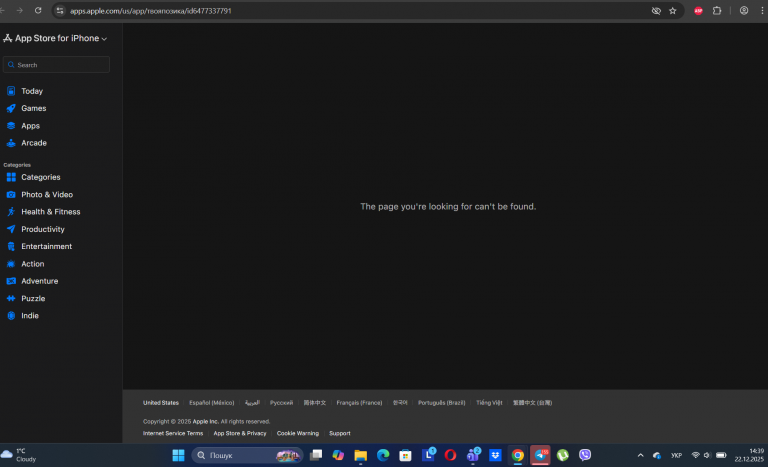Reload the page in the browser

tap(38, 10)
